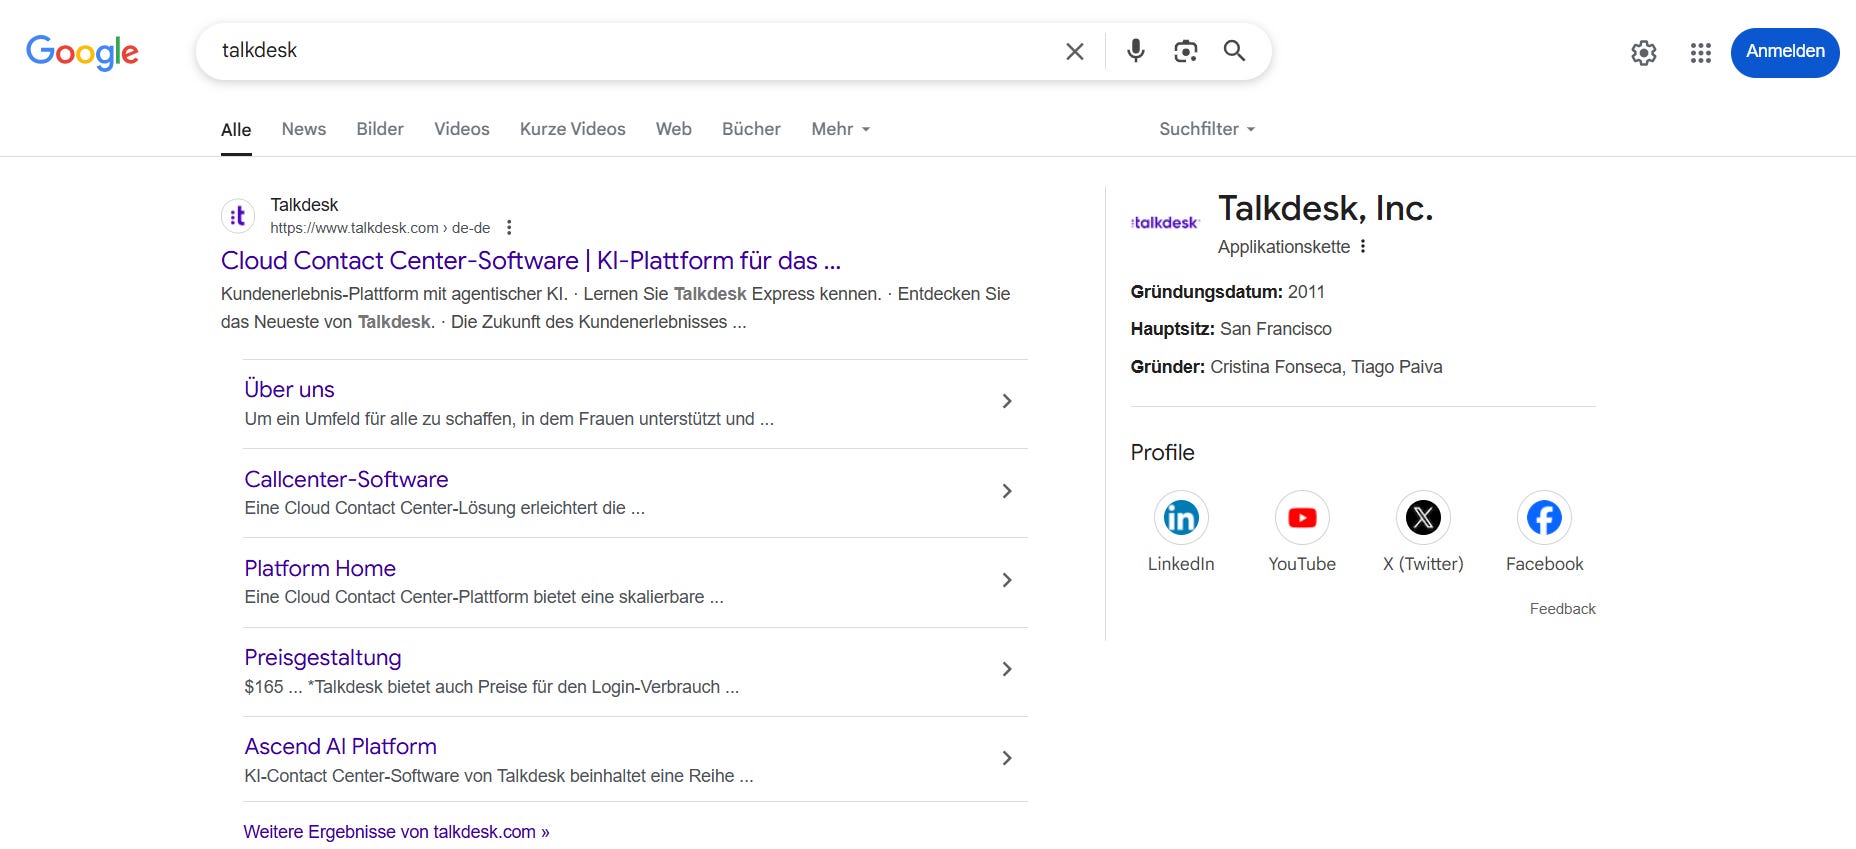1856x849 pixels.
Task: Switch to the Bilder tab
Action: pos(380,129)
